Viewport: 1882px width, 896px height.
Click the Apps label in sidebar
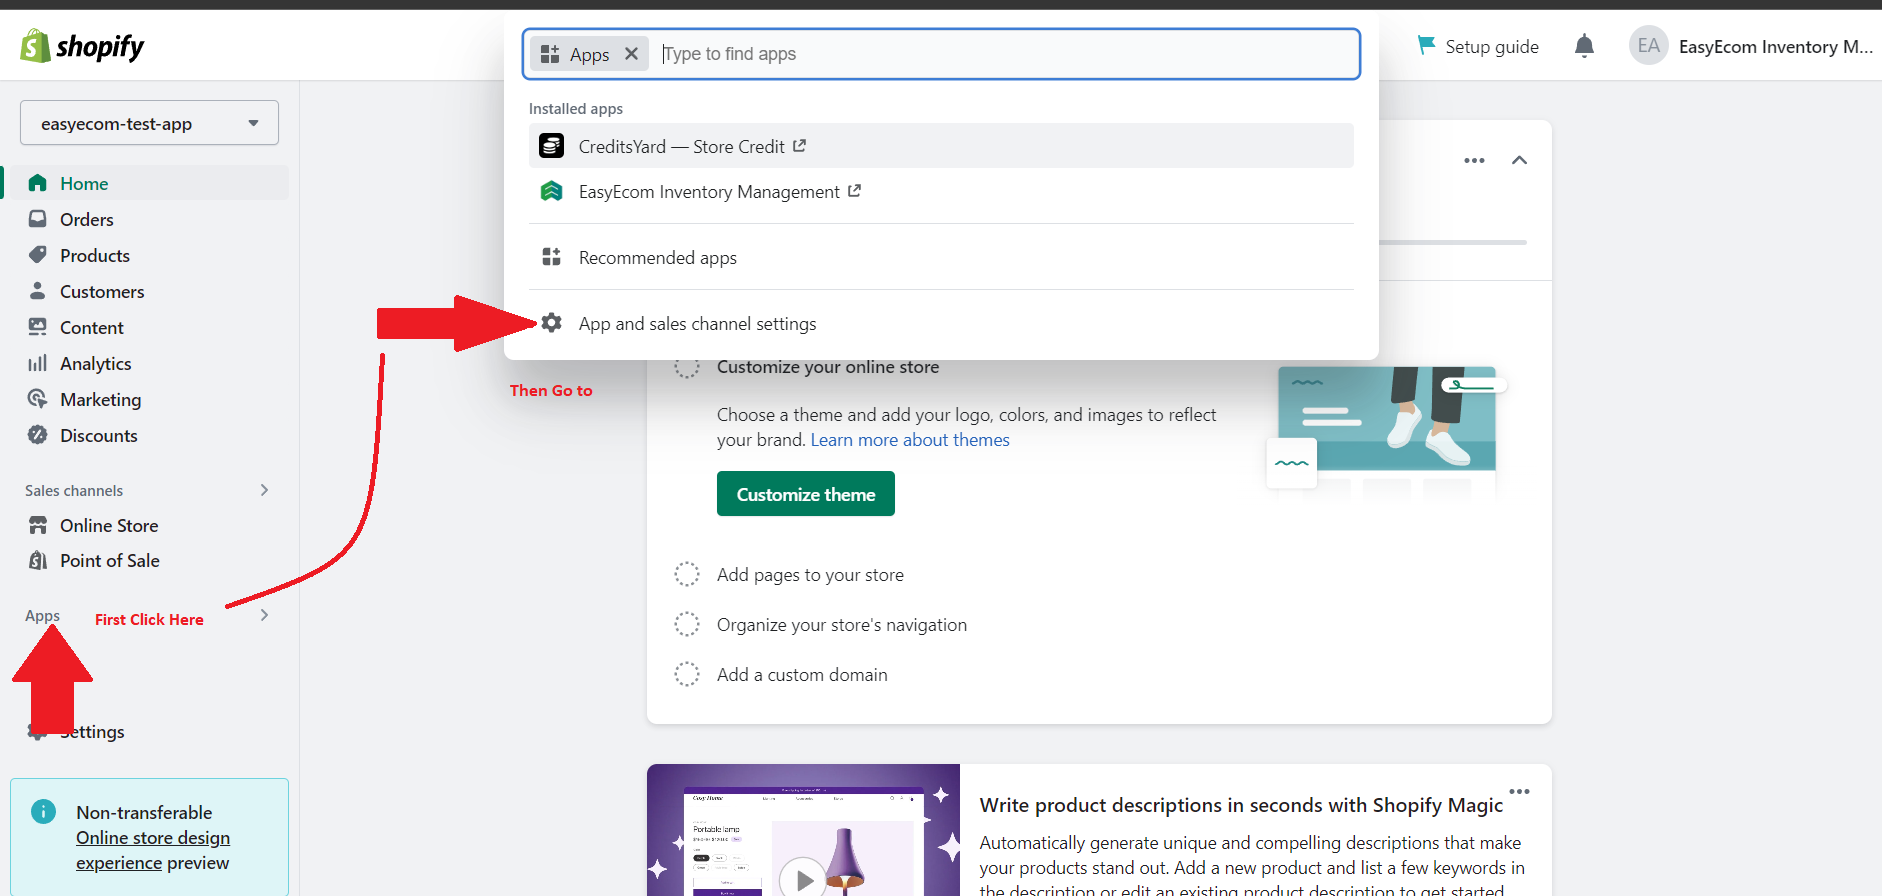pyautogui.click(x=42, y=615)
